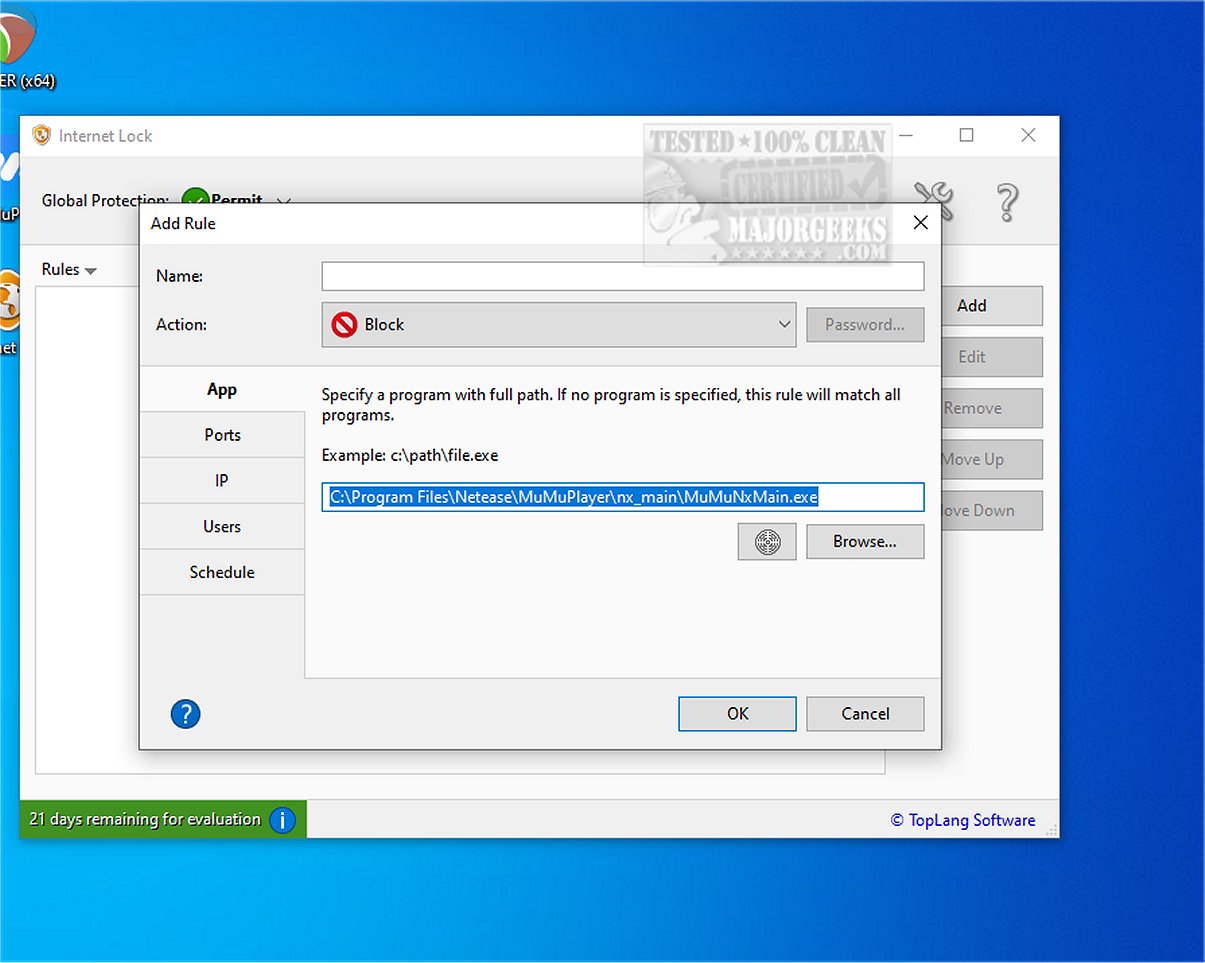Click the Internet Lock shield title icon

pyautogui.click(x=42, y=135)
